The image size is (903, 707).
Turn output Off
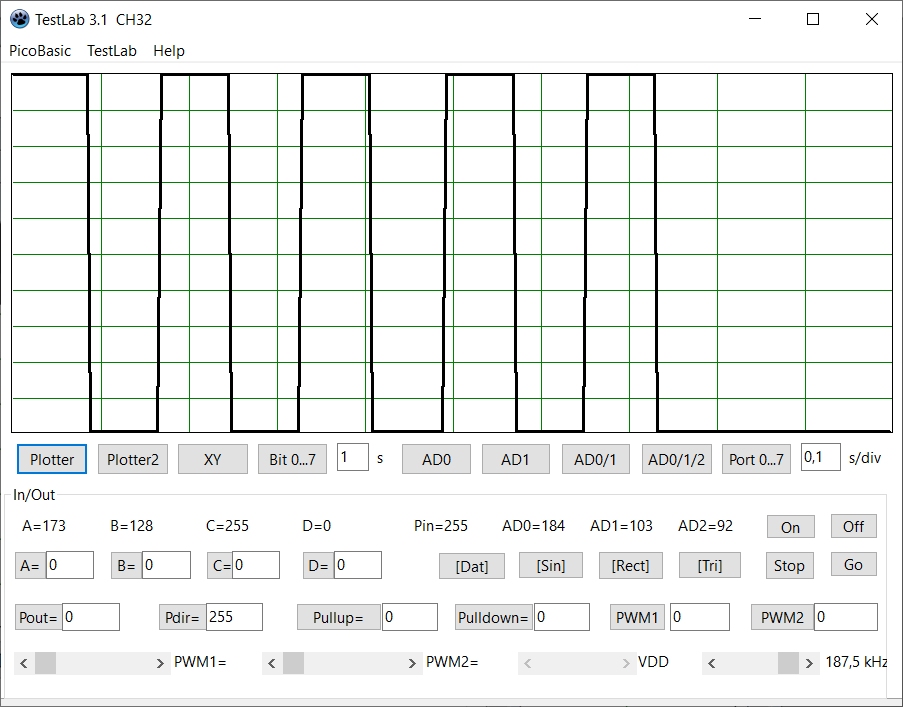853,526
